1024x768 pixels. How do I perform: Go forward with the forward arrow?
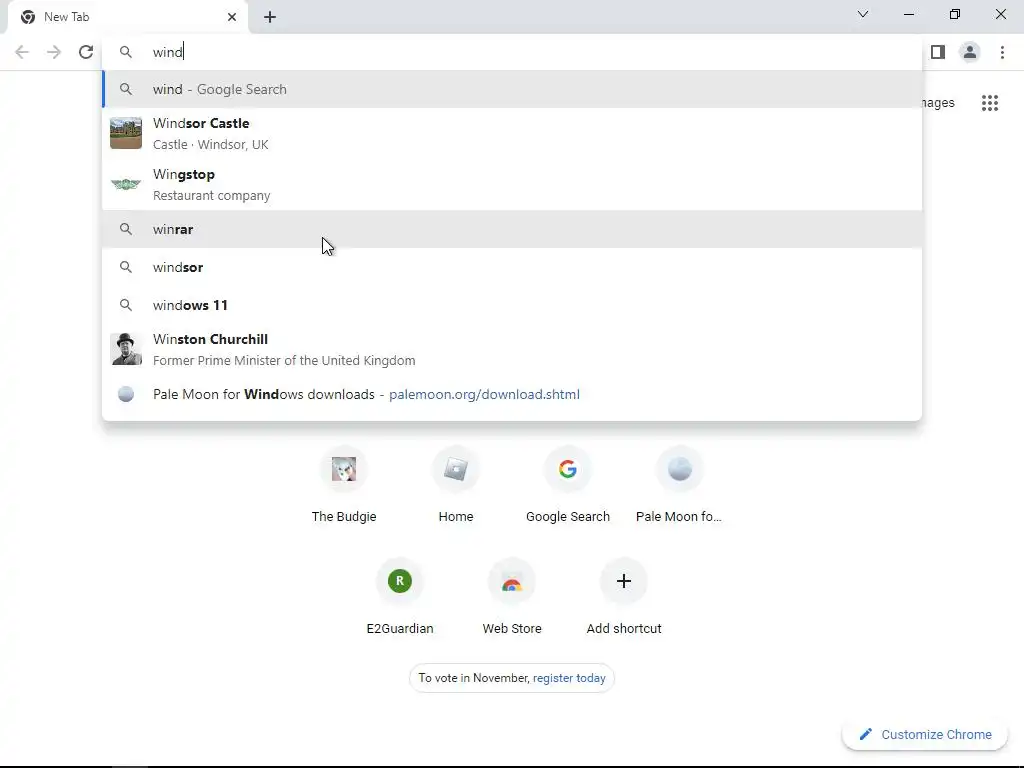tap(54, 52)
